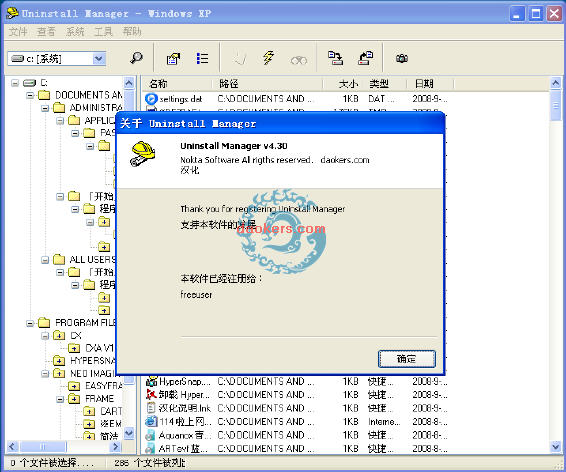The height and width of the screenshot is (472, 566).
Task: Sort by the 类型 column header
Action: (384, 84)
